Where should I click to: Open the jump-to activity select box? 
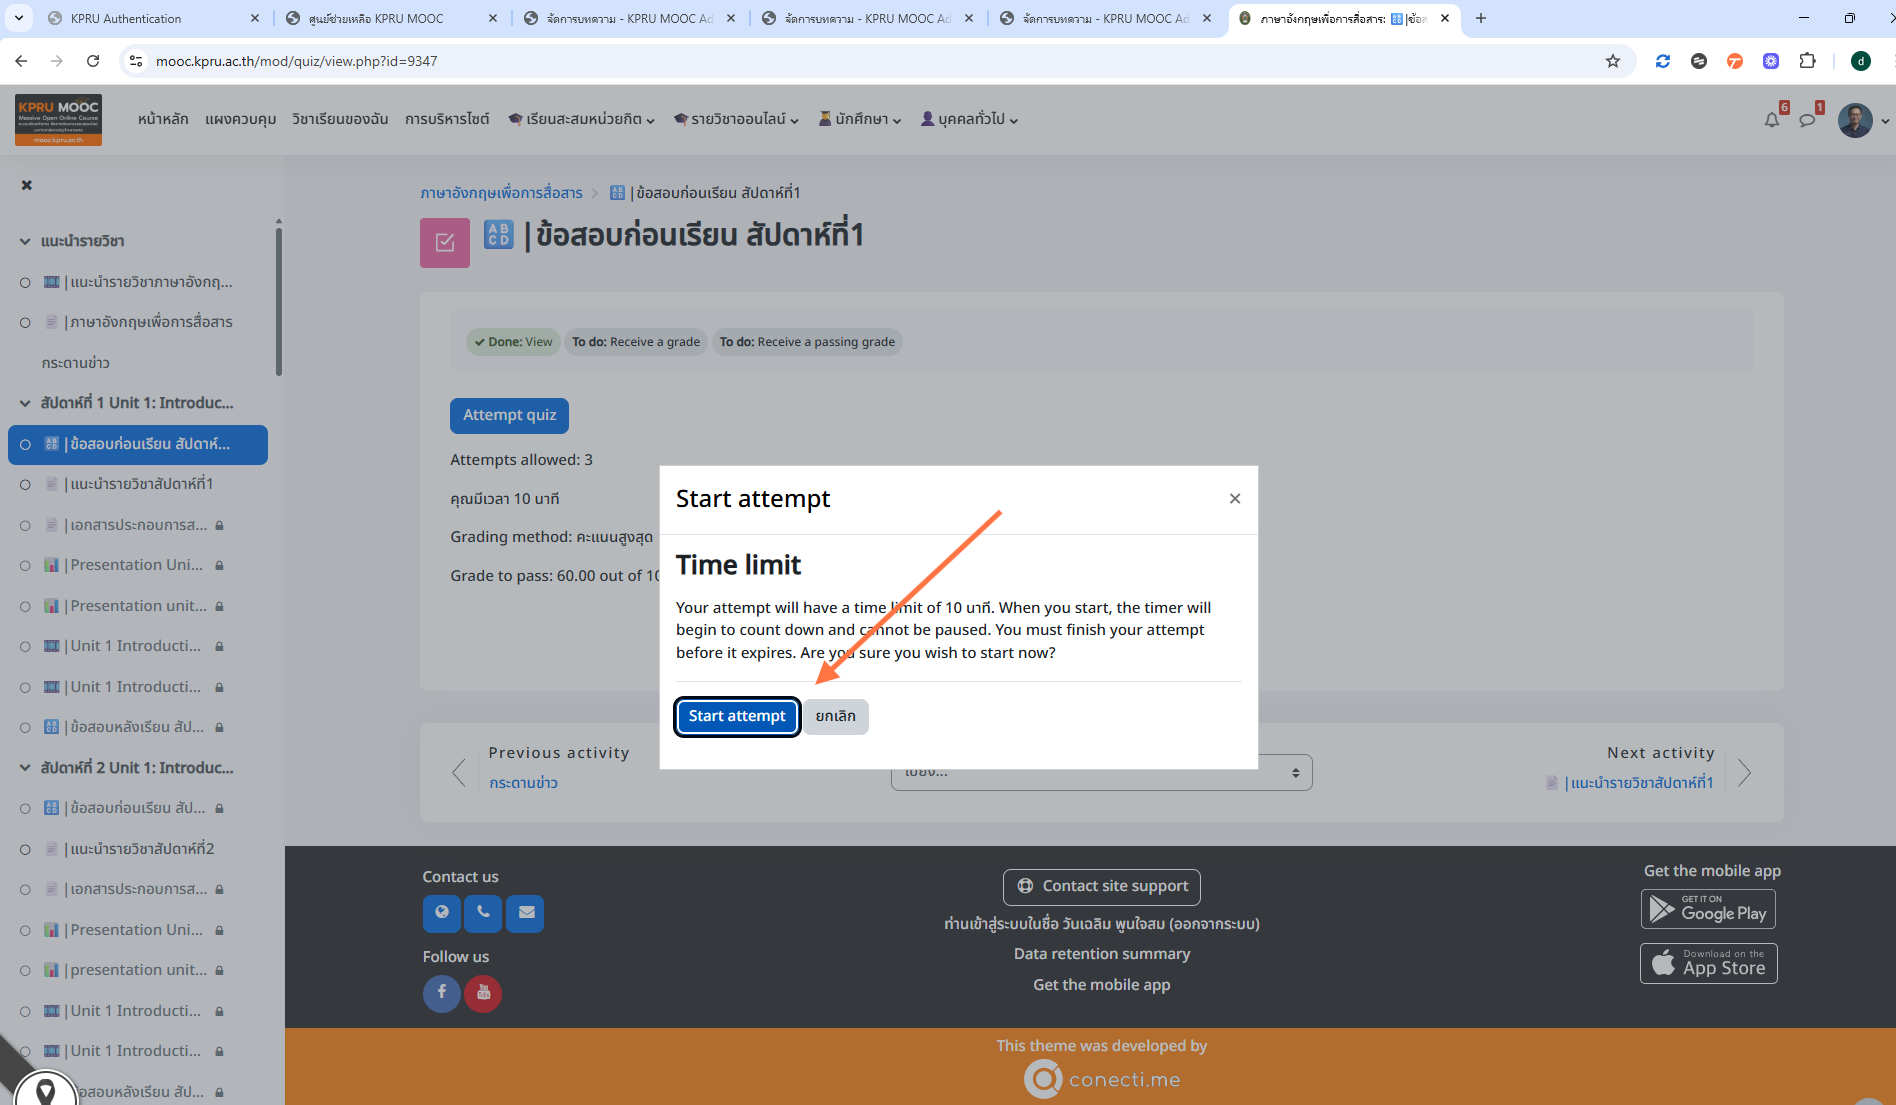(1101, 772)
